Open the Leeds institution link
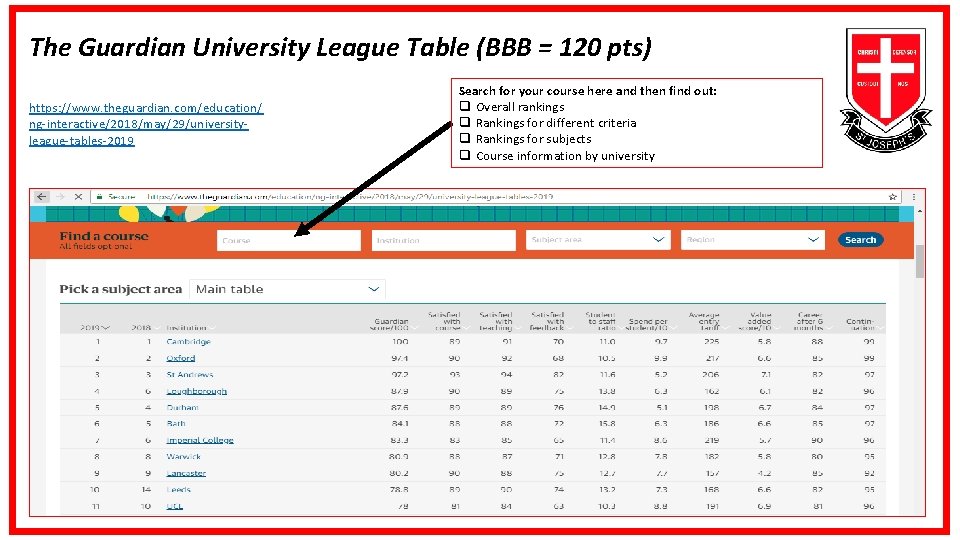The width and height of the screenshot is (960, 540). click(x=179, y=490)
